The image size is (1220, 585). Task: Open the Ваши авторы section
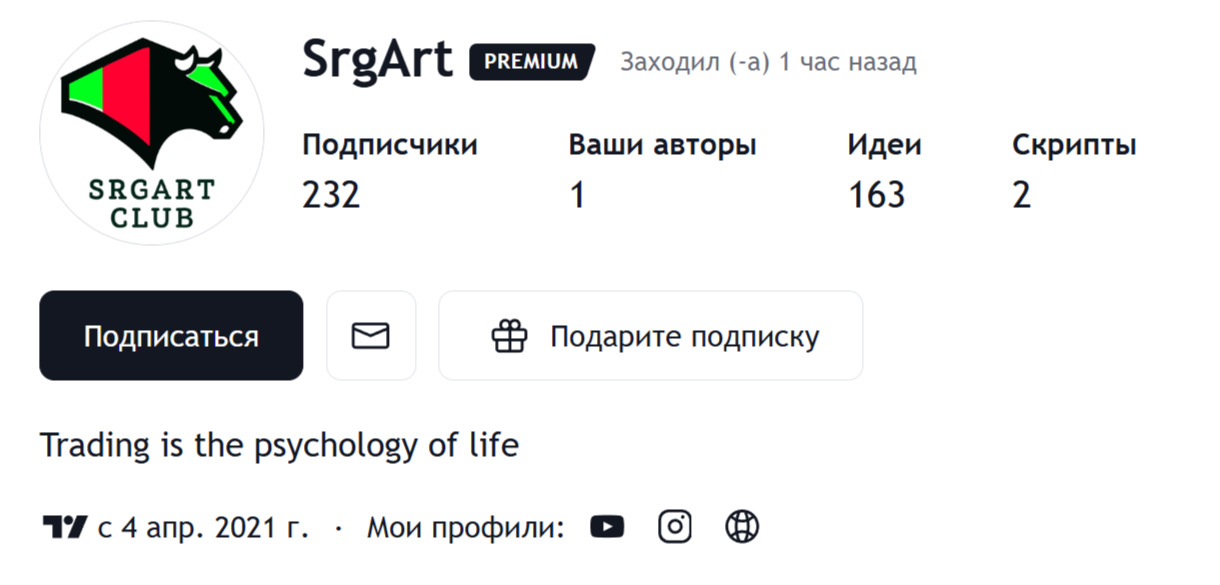(662, 144)
